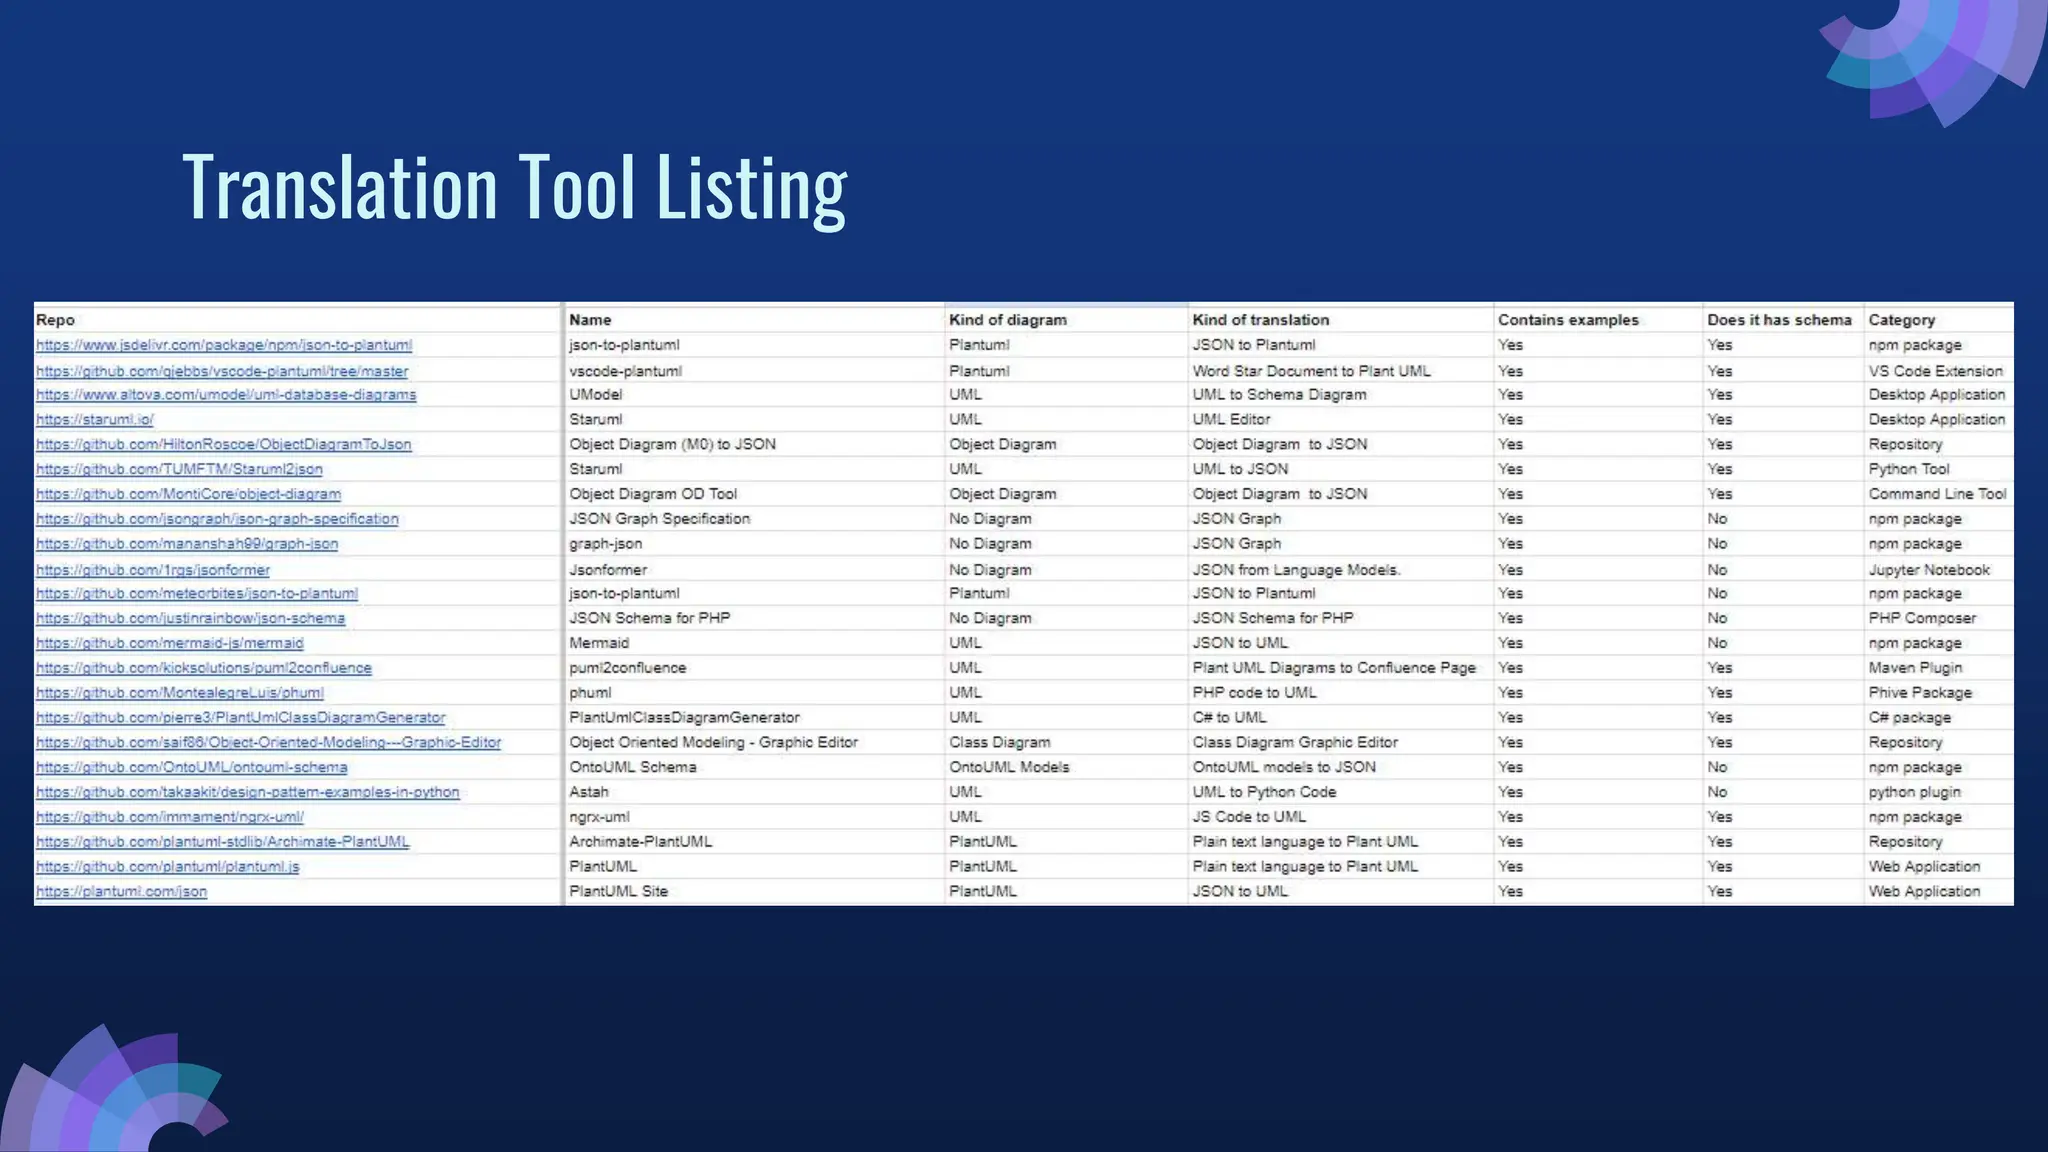This screenshot has height=1152, width=2048.
Task: Open the OntoUML ontouml-schema link
Action: [192, 767]
